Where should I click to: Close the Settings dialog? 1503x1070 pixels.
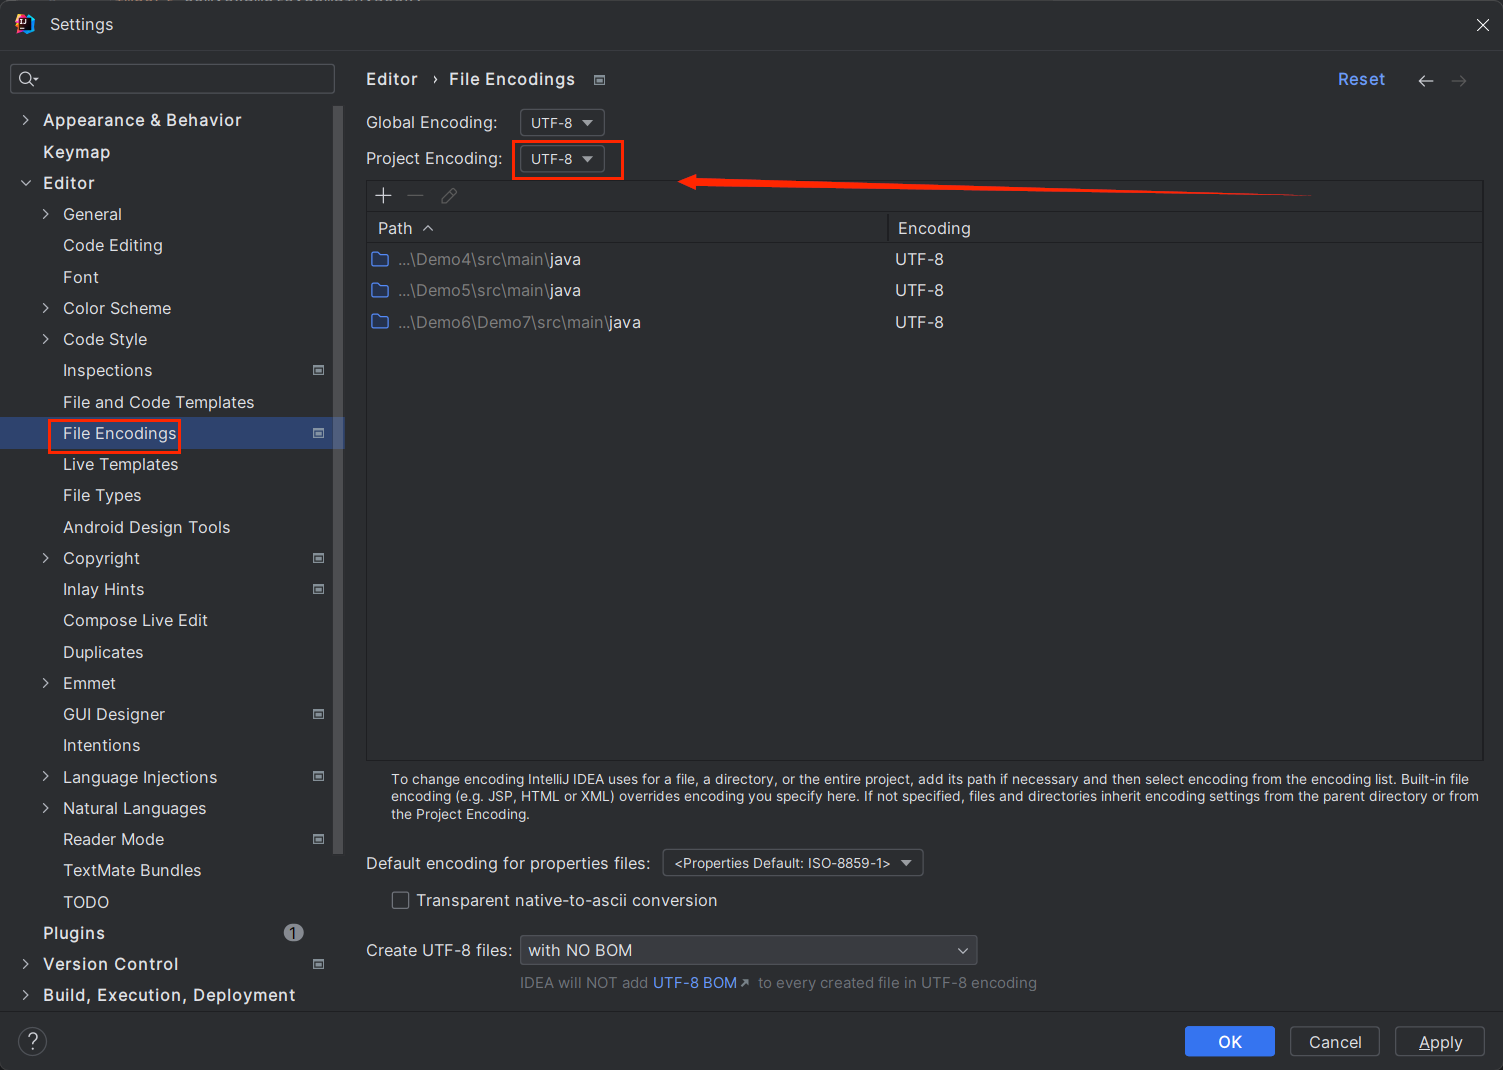(x=1482, y=25)
